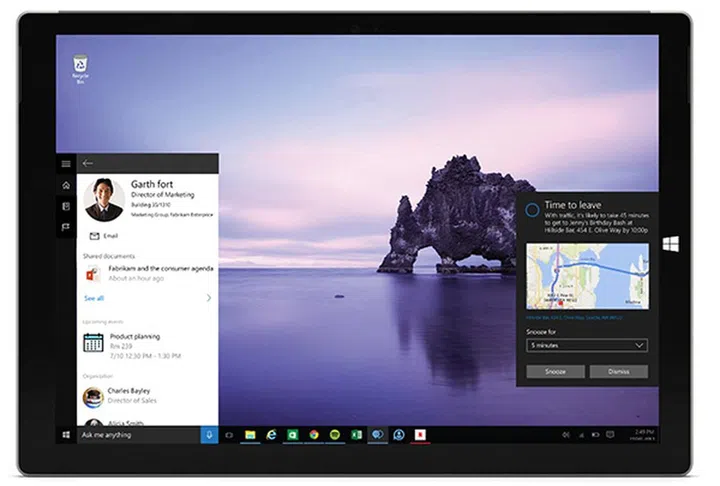Click the Cortana Feedback flag icon
This screenshot has width=720, height=486.
coord(66,227)
